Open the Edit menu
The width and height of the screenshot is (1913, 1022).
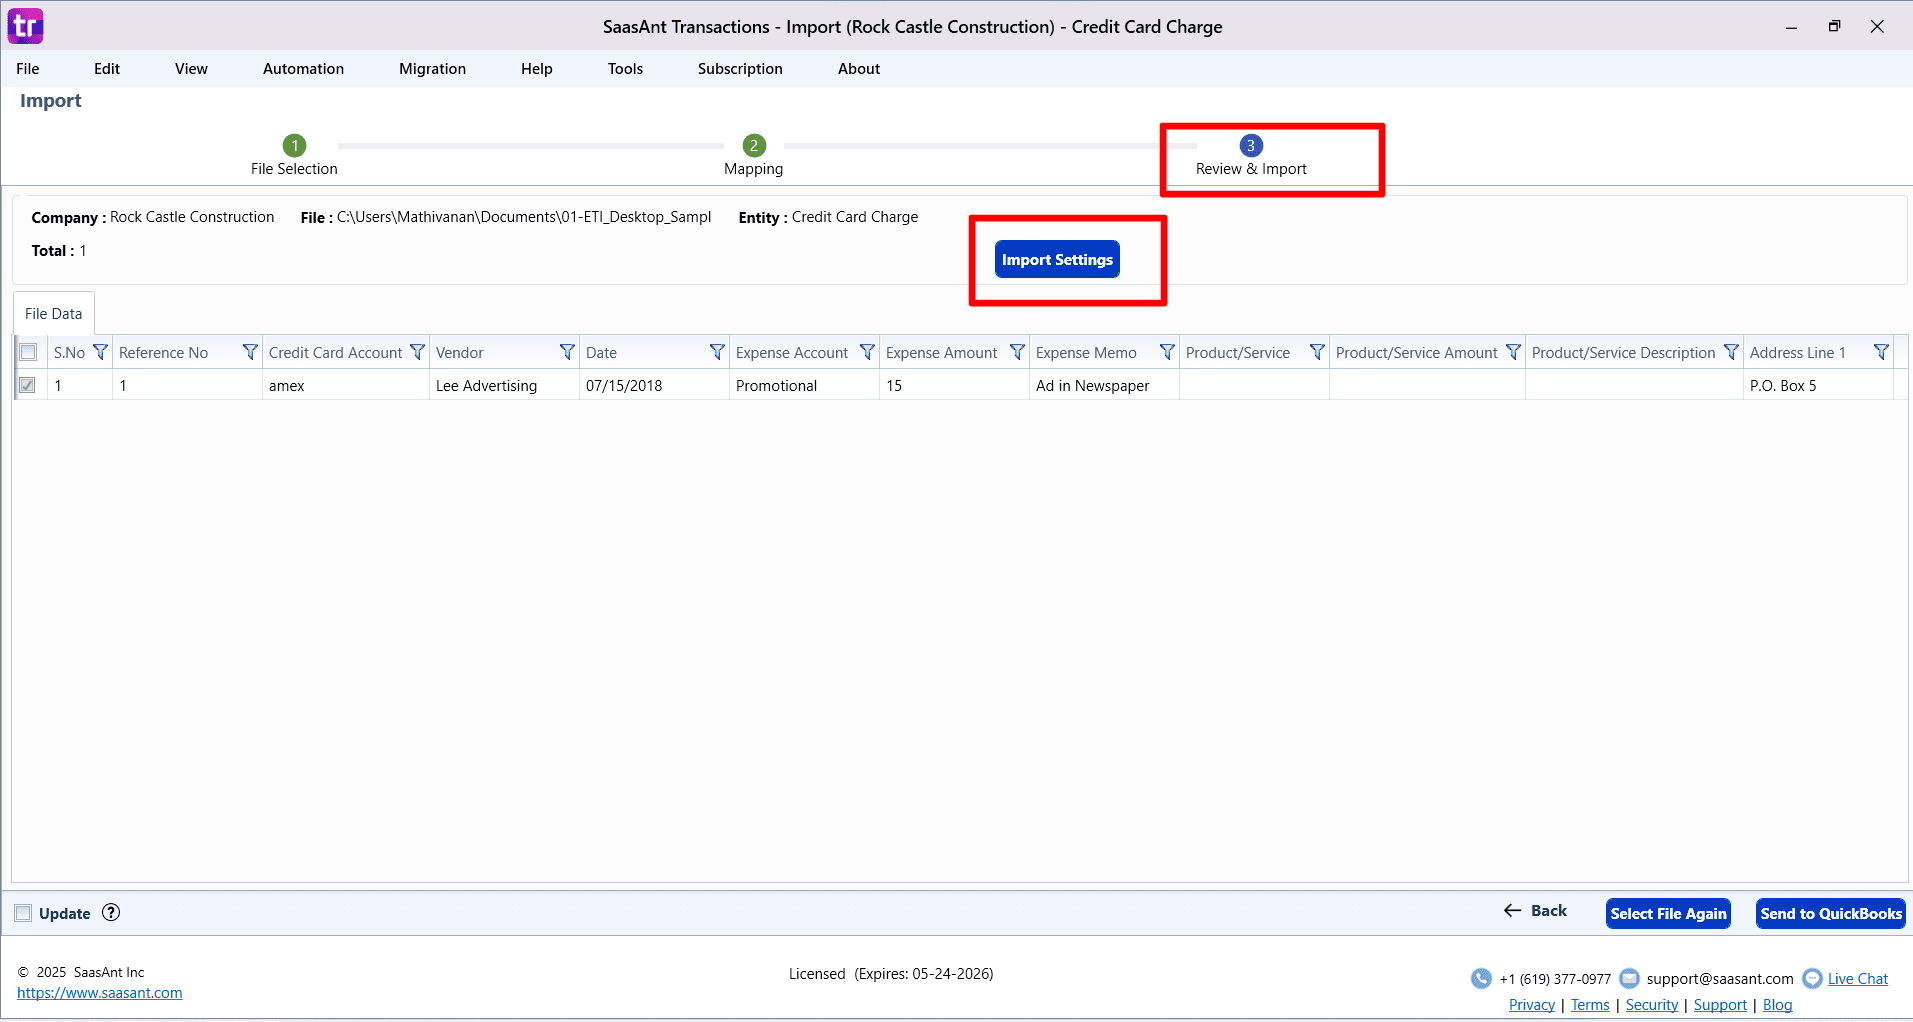point(107,69)
